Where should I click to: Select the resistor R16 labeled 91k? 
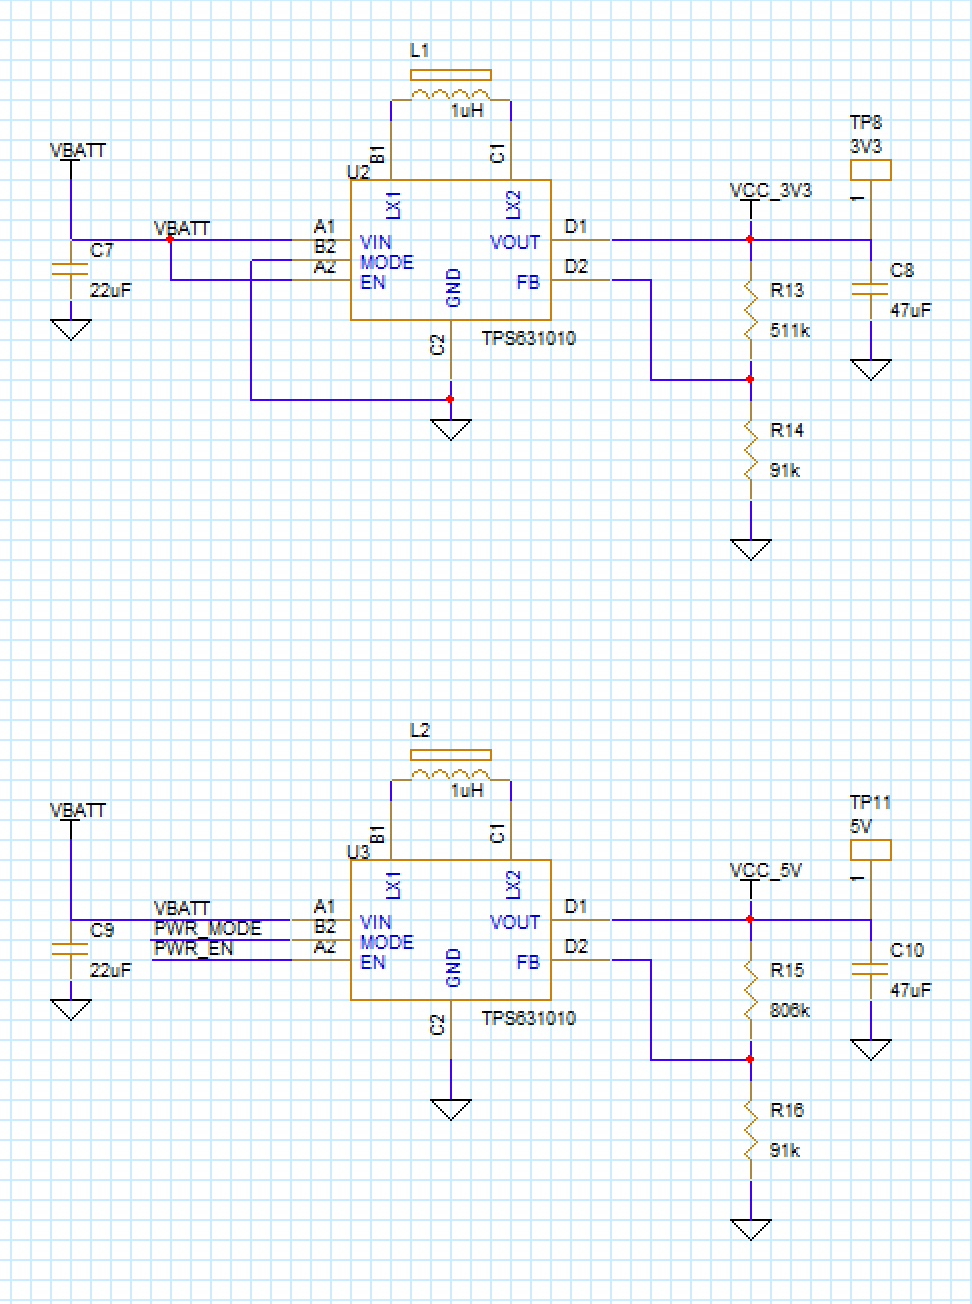(750, 1130)
